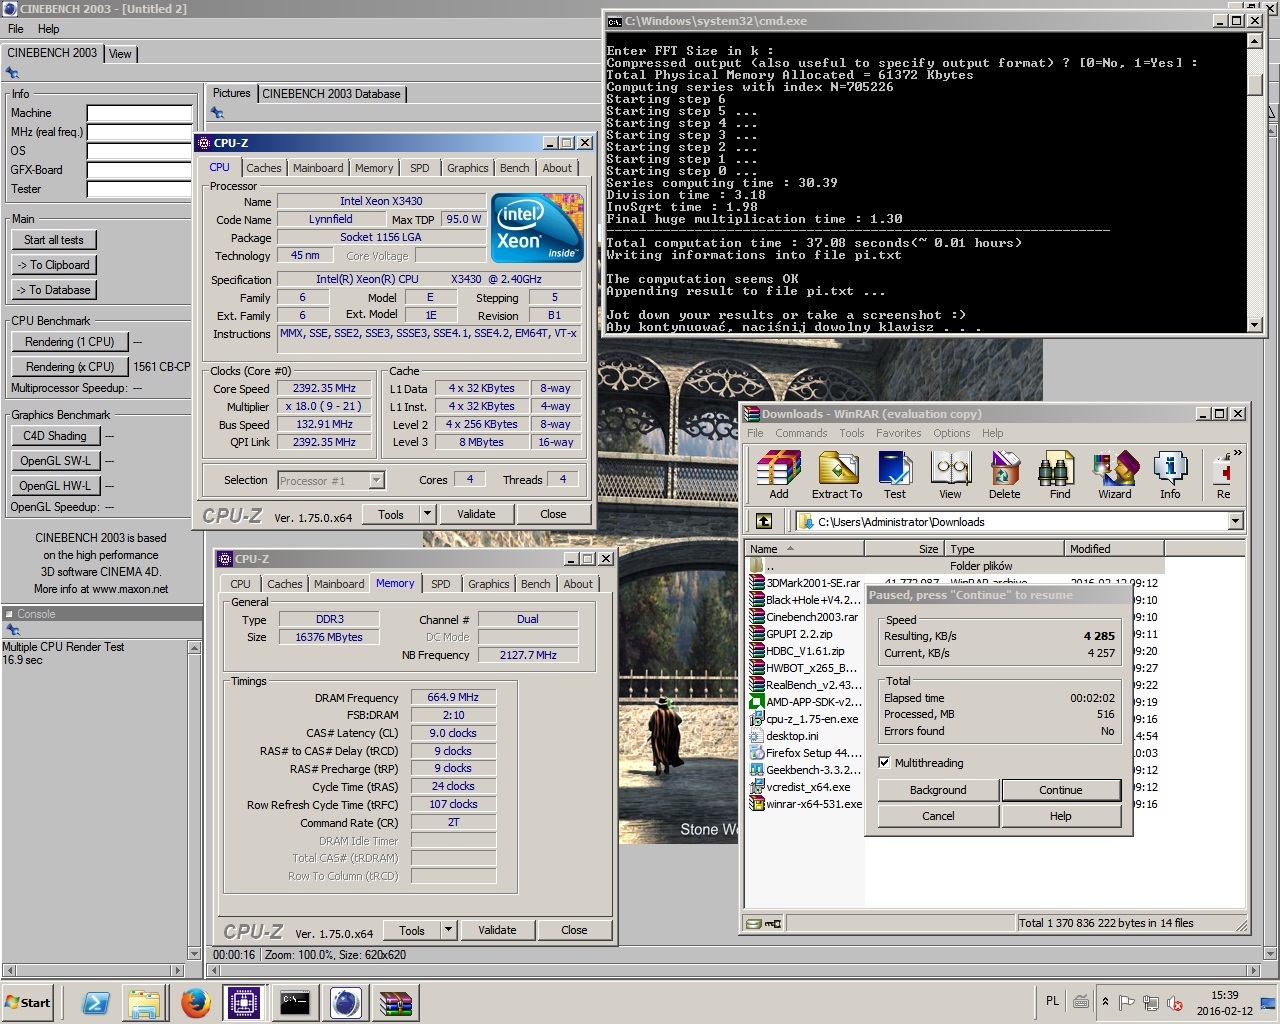Switch to CPU-Z taskbar icon
Screen dimensions: 1280x1024
[x=244, y=1002]
